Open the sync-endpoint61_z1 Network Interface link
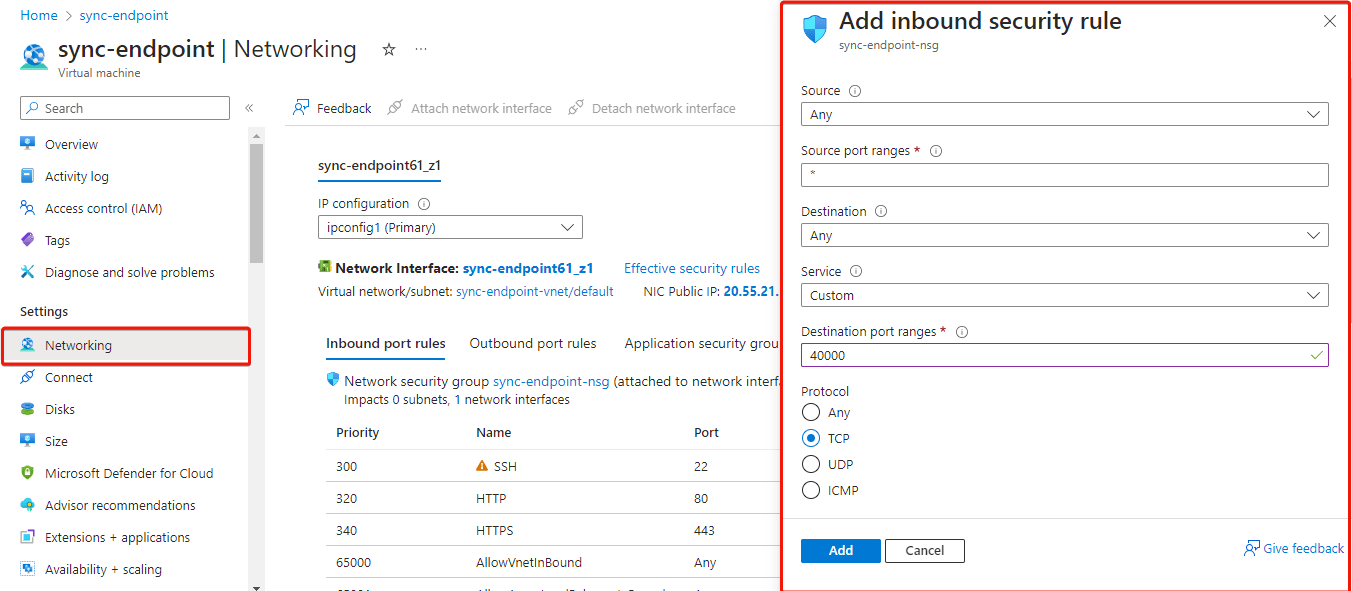This screenshot has width=1352, height=591. 528,268
